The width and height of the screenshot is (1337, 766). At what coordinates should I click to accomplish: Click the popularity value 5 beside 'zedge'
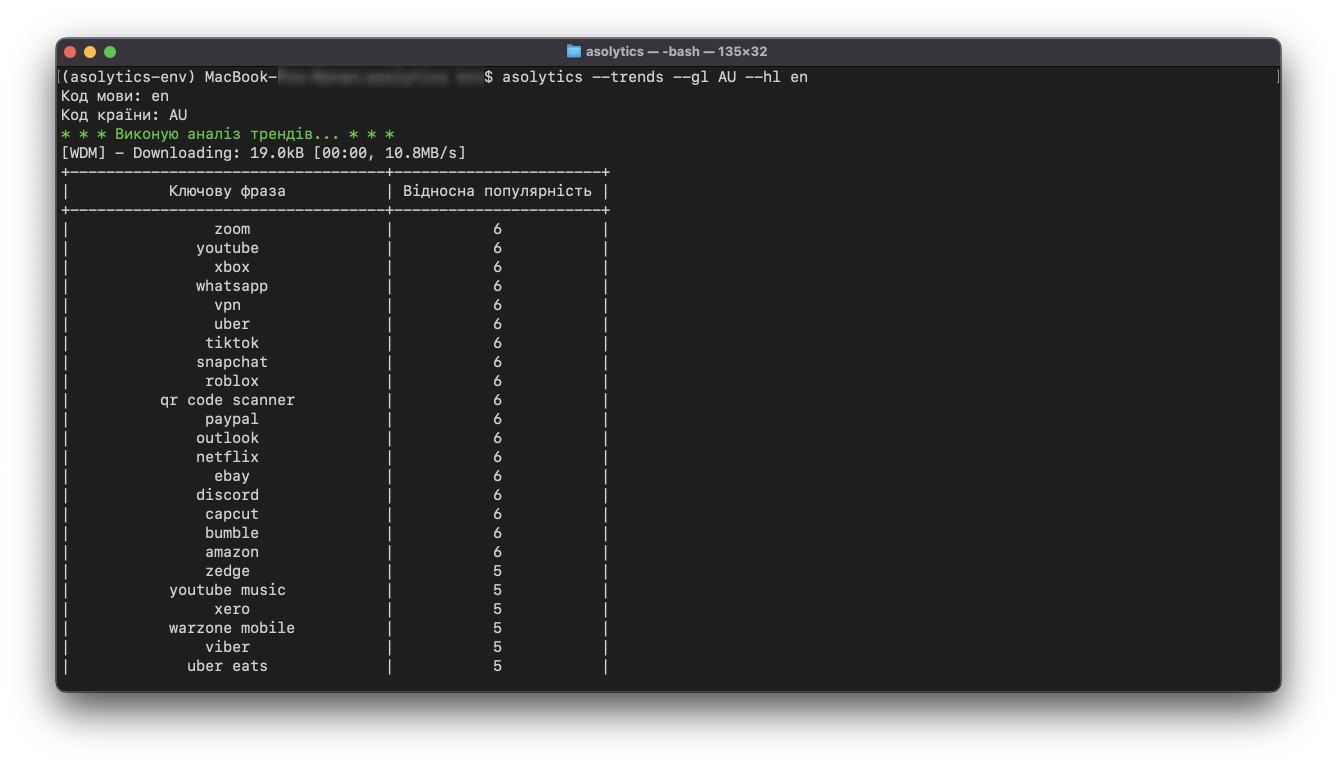pyautogui.click(x=497, y=571)
